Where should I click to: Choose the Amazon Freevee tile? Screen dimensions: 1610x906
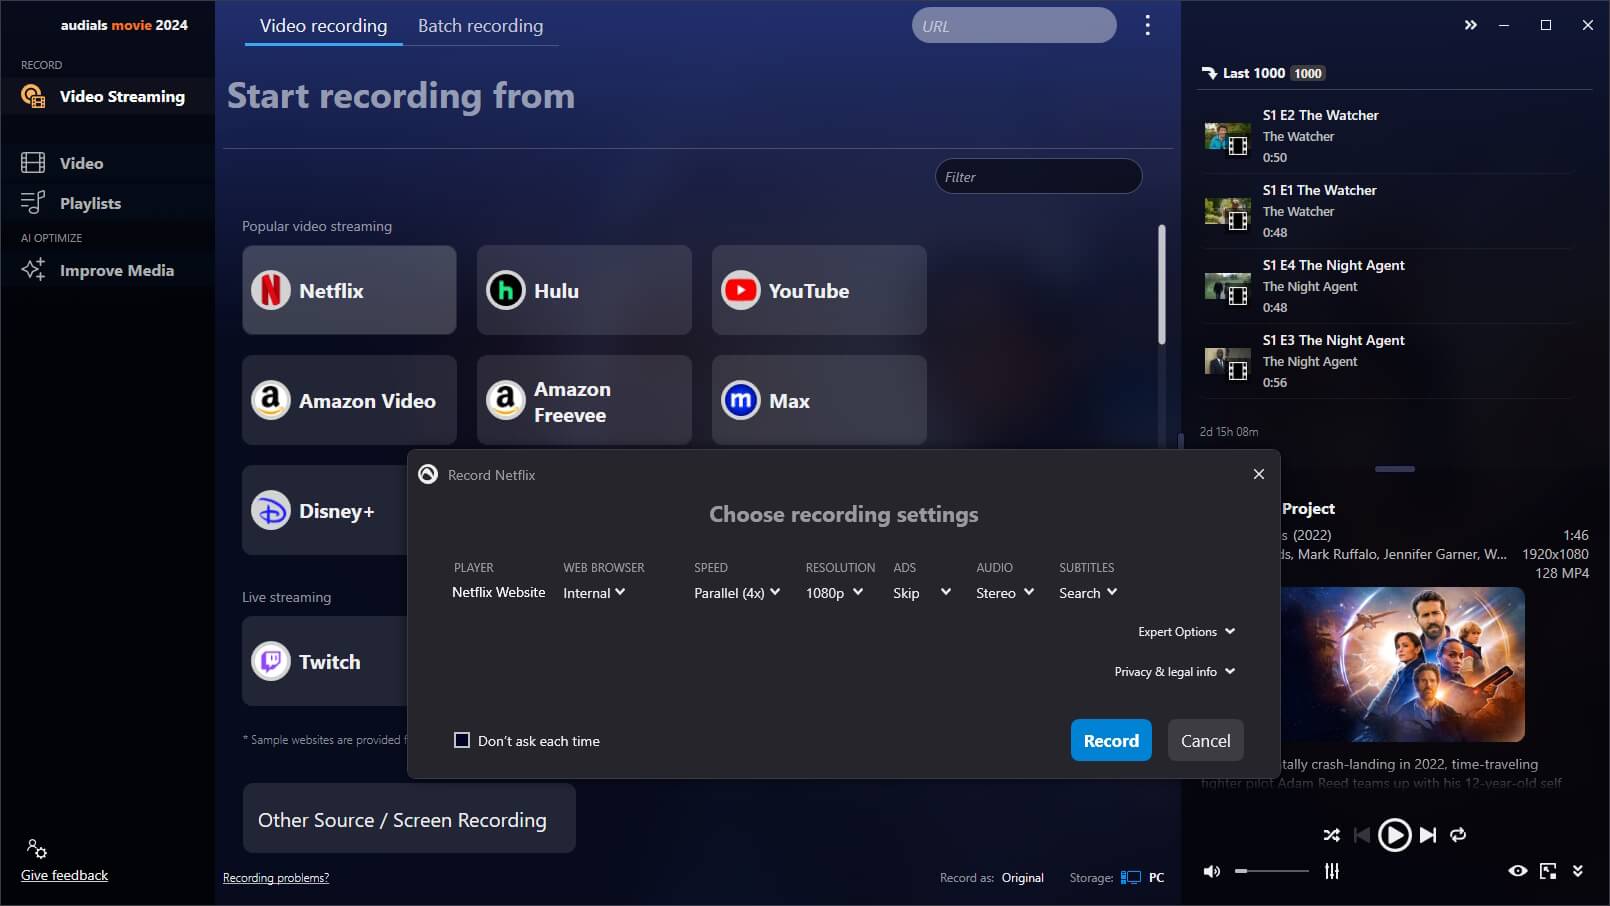tap(584, 400)
